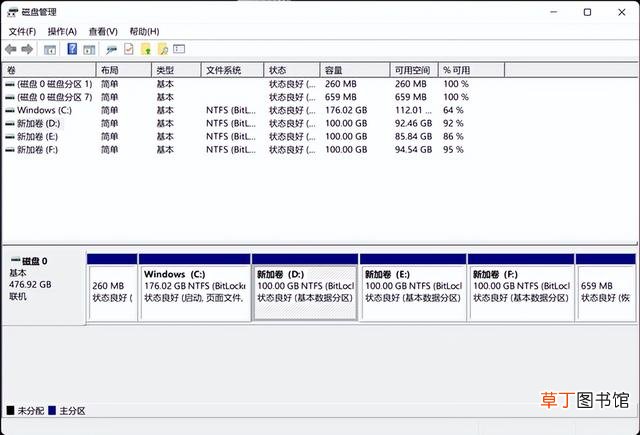Click the volume icon beside 新加卷 (D:) row

click(x=10, y=123)
